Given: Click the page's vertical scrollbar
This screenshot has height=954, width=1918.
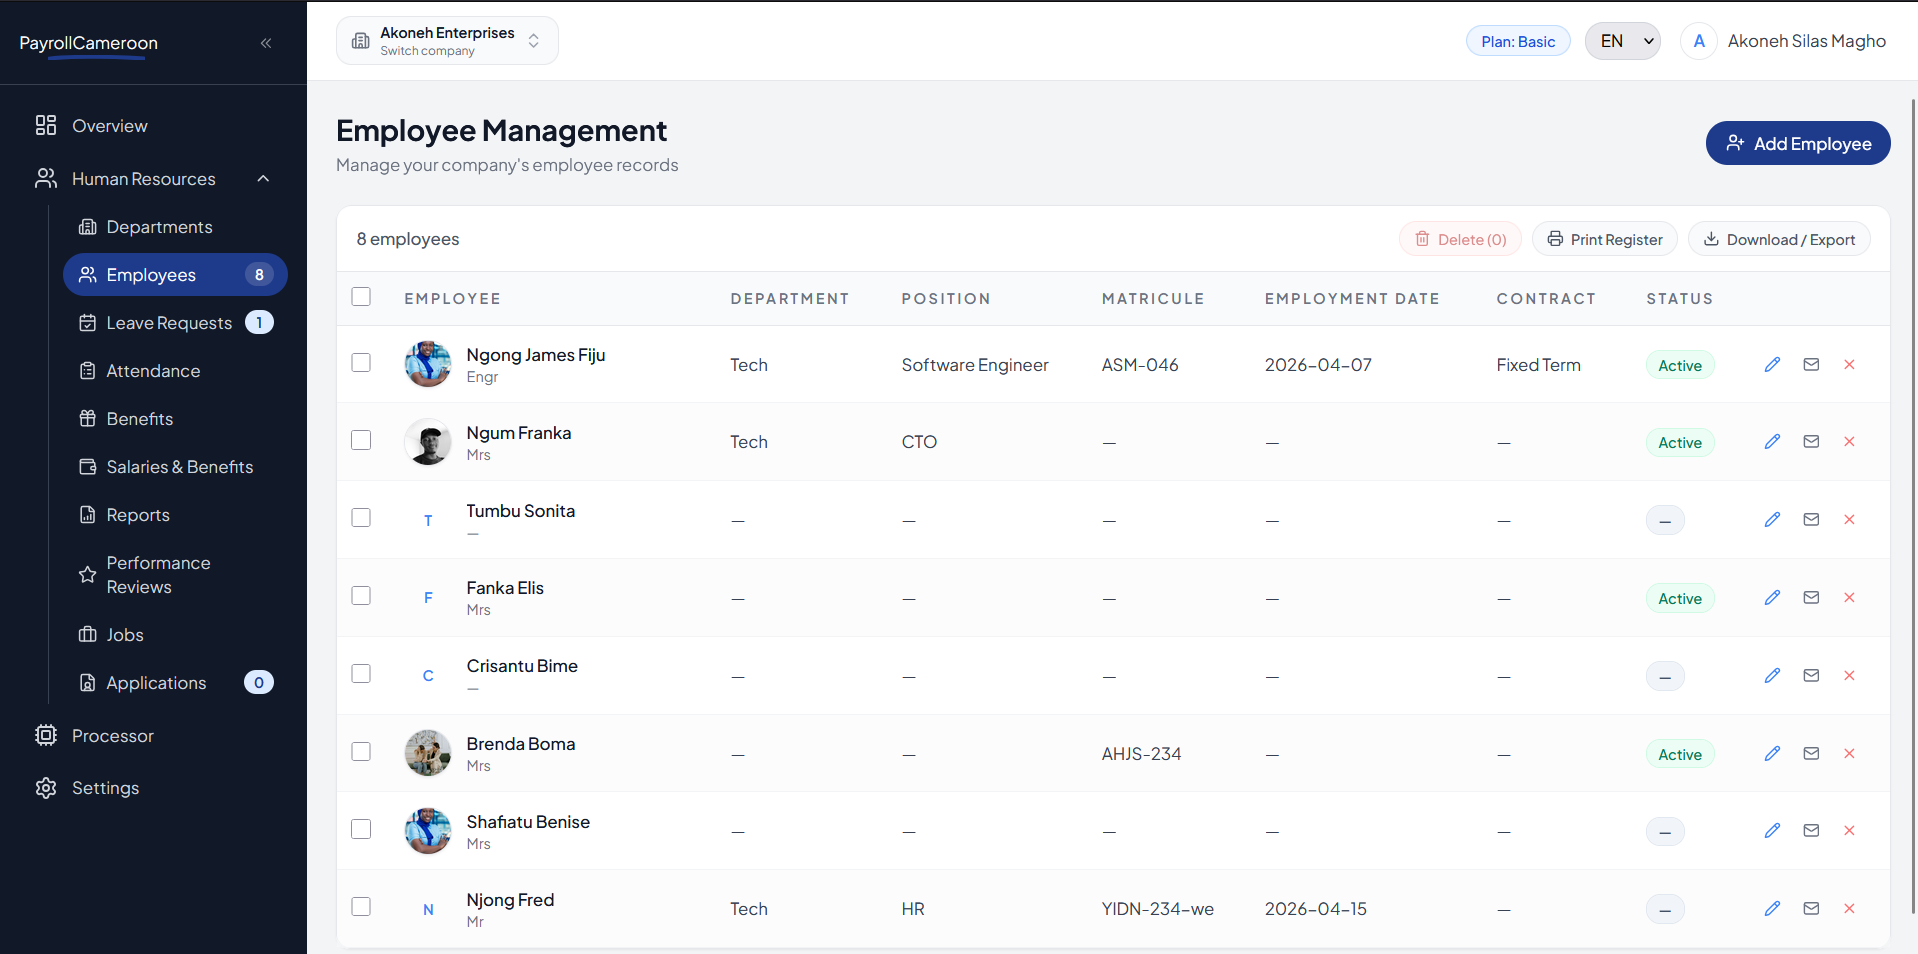Looking at the screenshot, I should (1913, 500).
